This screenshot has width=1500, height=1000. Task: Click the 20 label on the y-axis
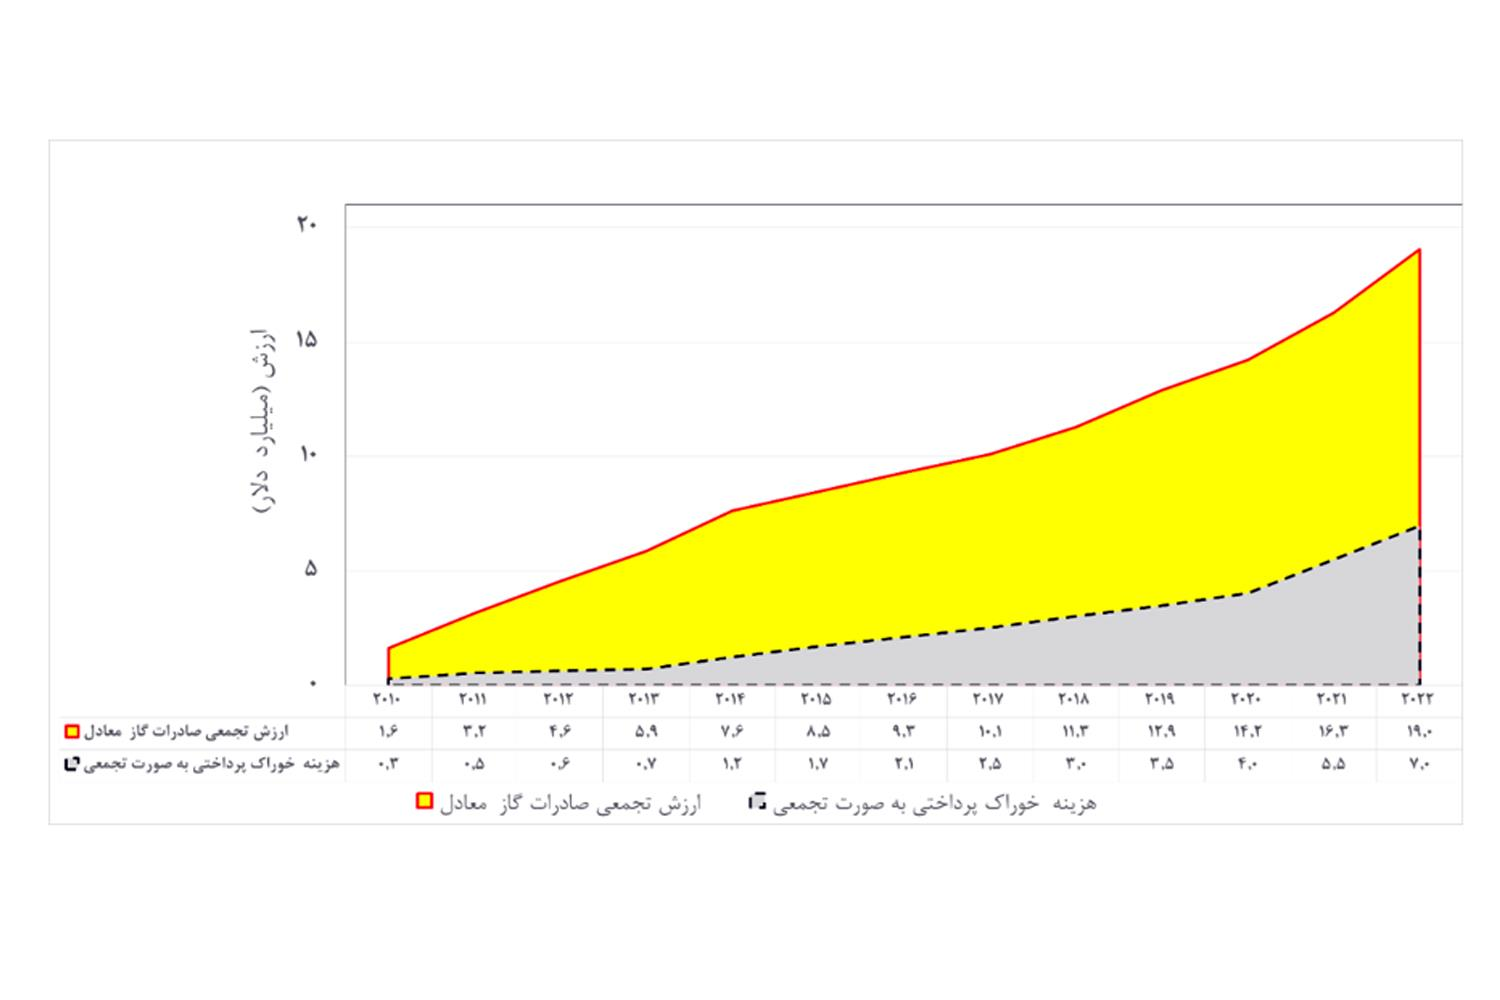pyautogui.click(x=306, y=225)
